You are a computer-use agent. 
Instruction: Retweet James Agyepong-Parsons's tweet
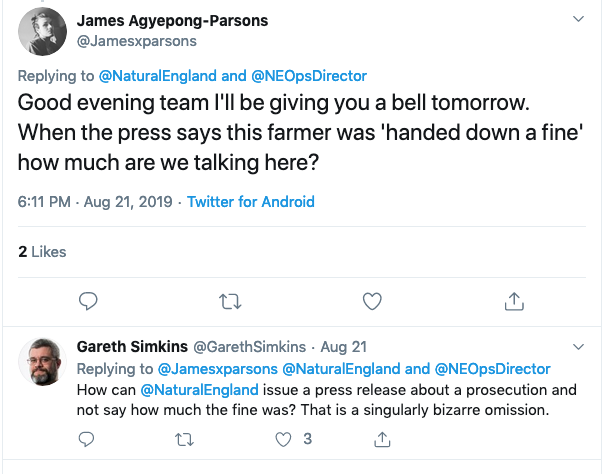click(230, 300)
